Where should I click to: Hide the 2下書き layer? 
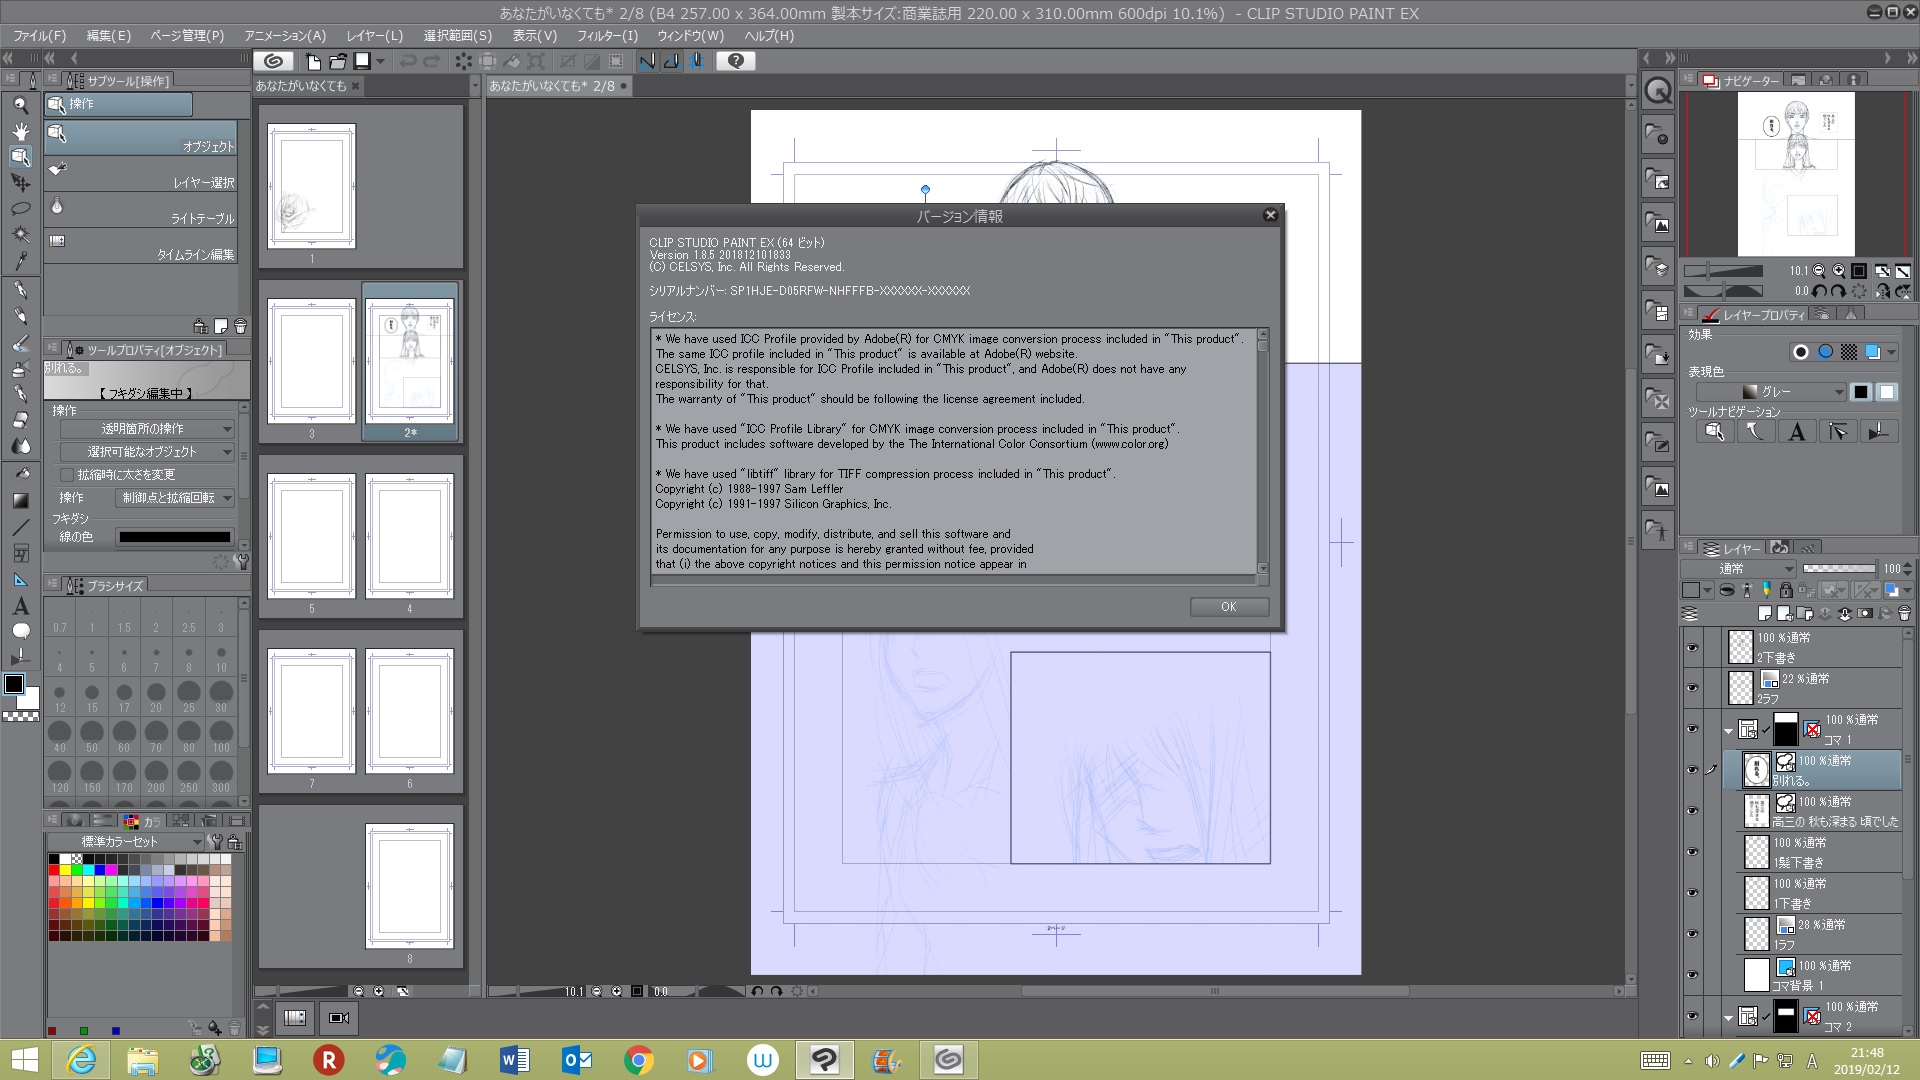[1692, 647]
